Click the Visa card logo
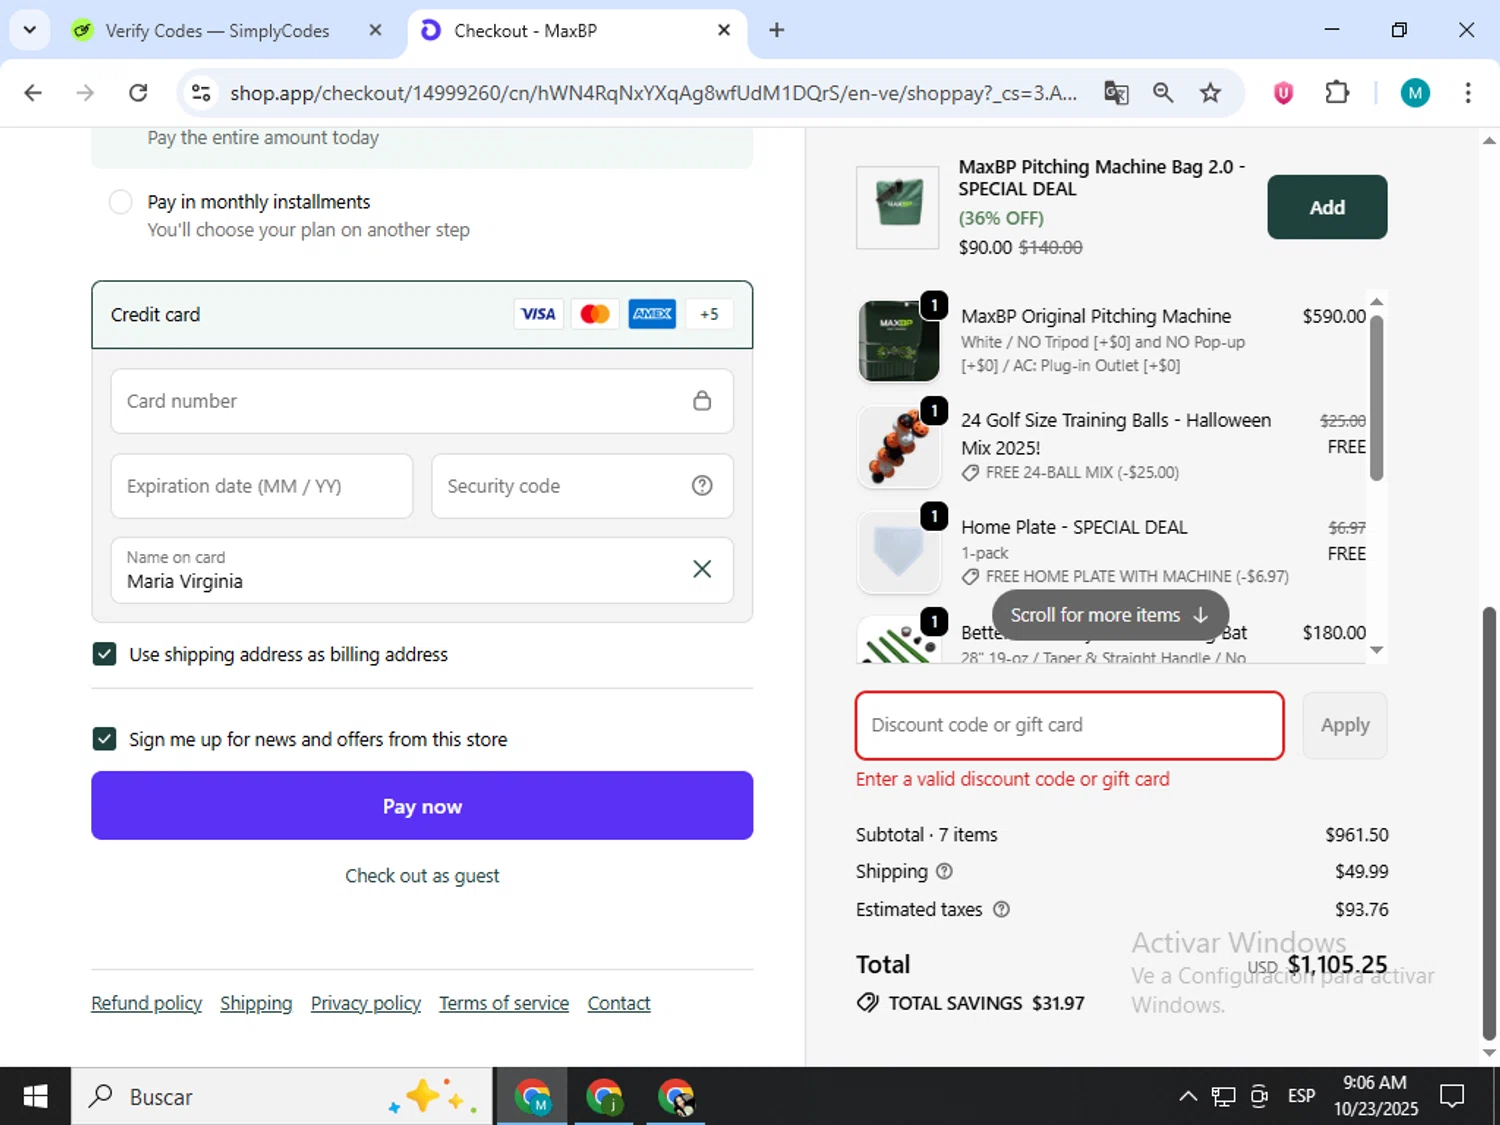 click(538, 314)
